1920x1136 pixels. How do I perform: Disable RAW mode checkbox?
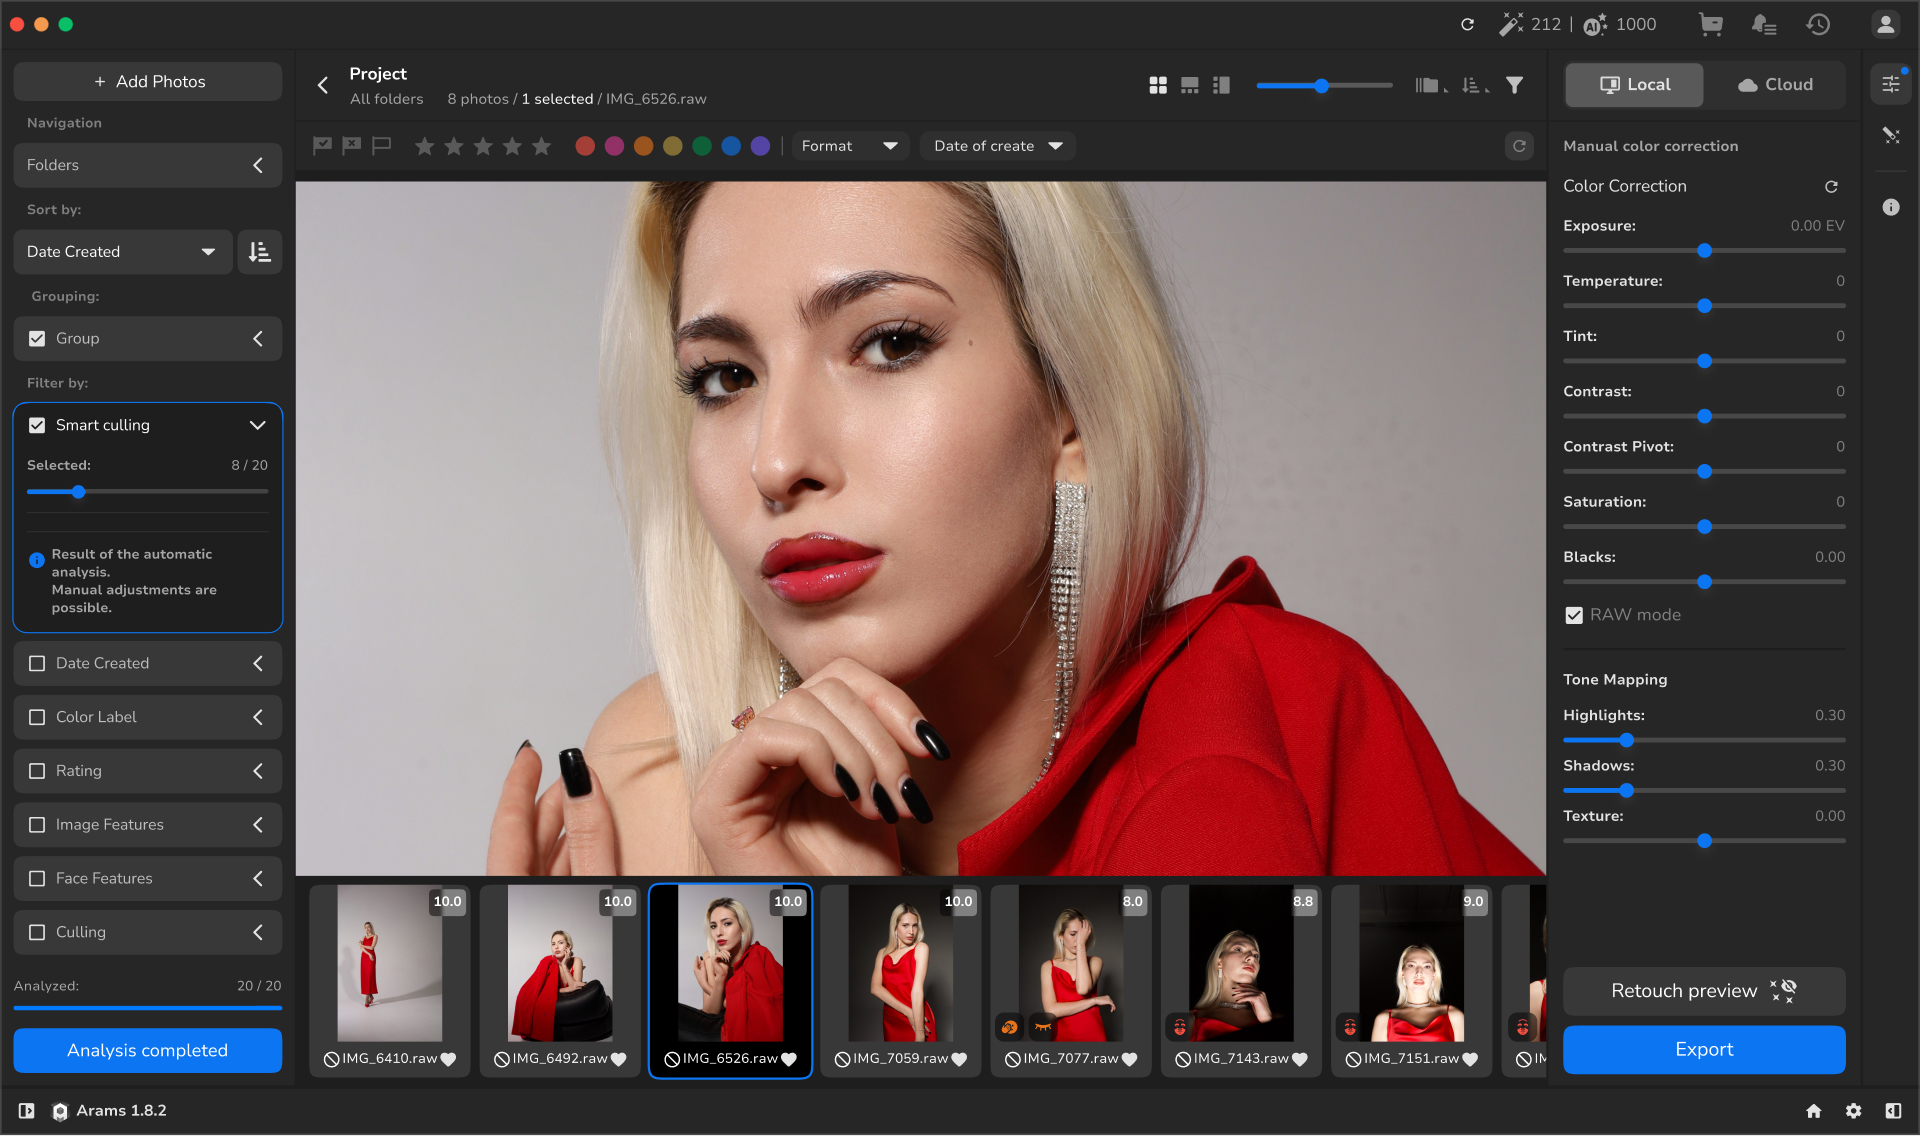click(x=1574, y=615)
